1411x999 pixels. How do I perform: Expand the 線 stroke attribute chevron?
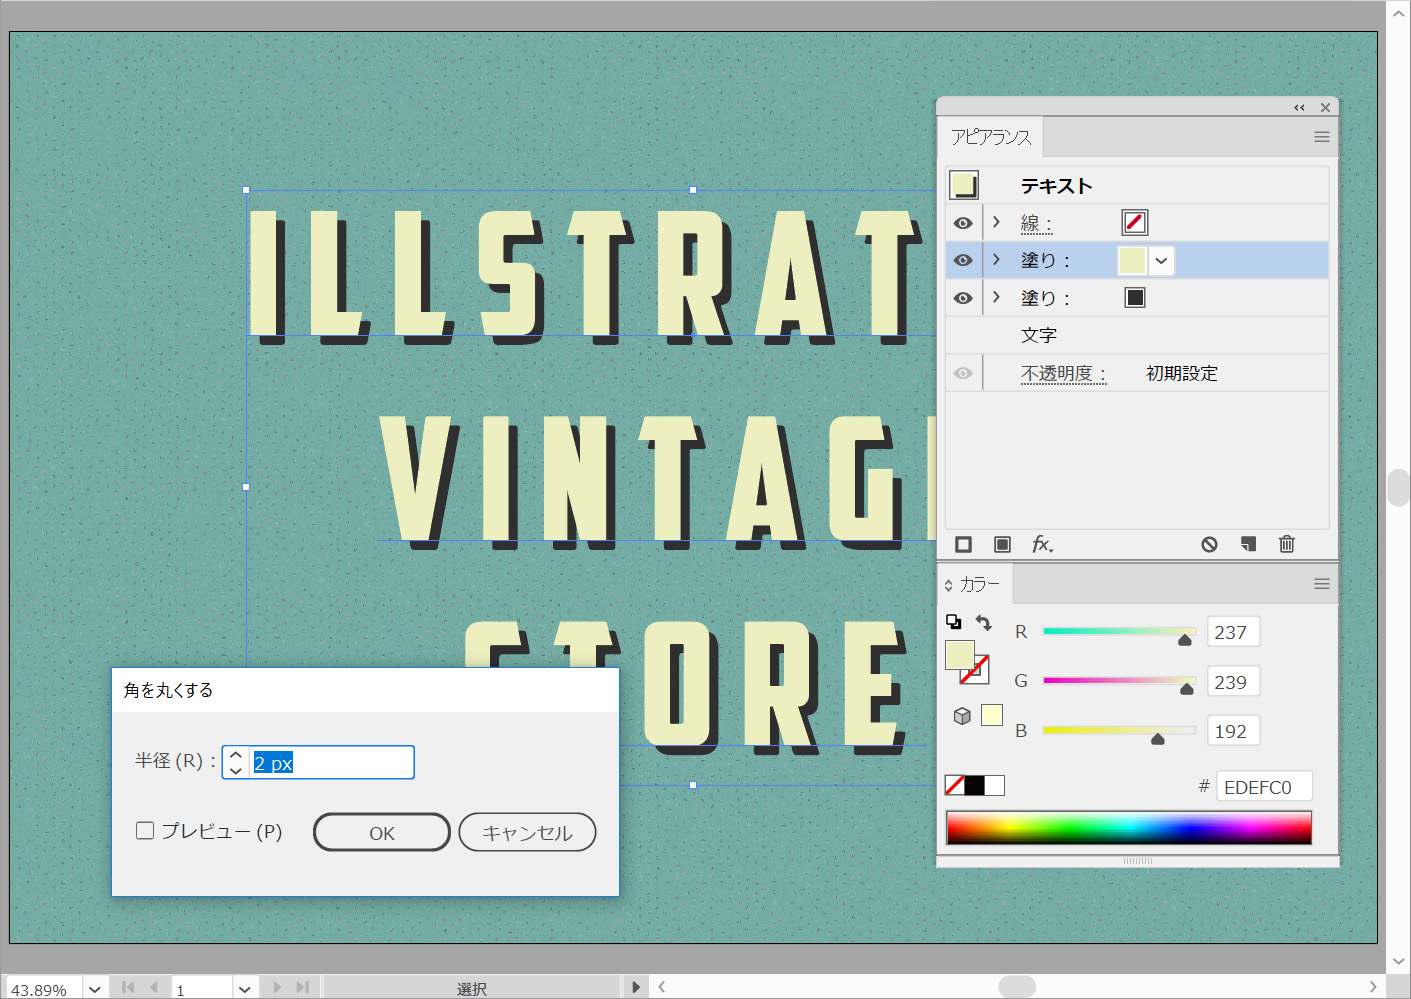click(996, 222)
